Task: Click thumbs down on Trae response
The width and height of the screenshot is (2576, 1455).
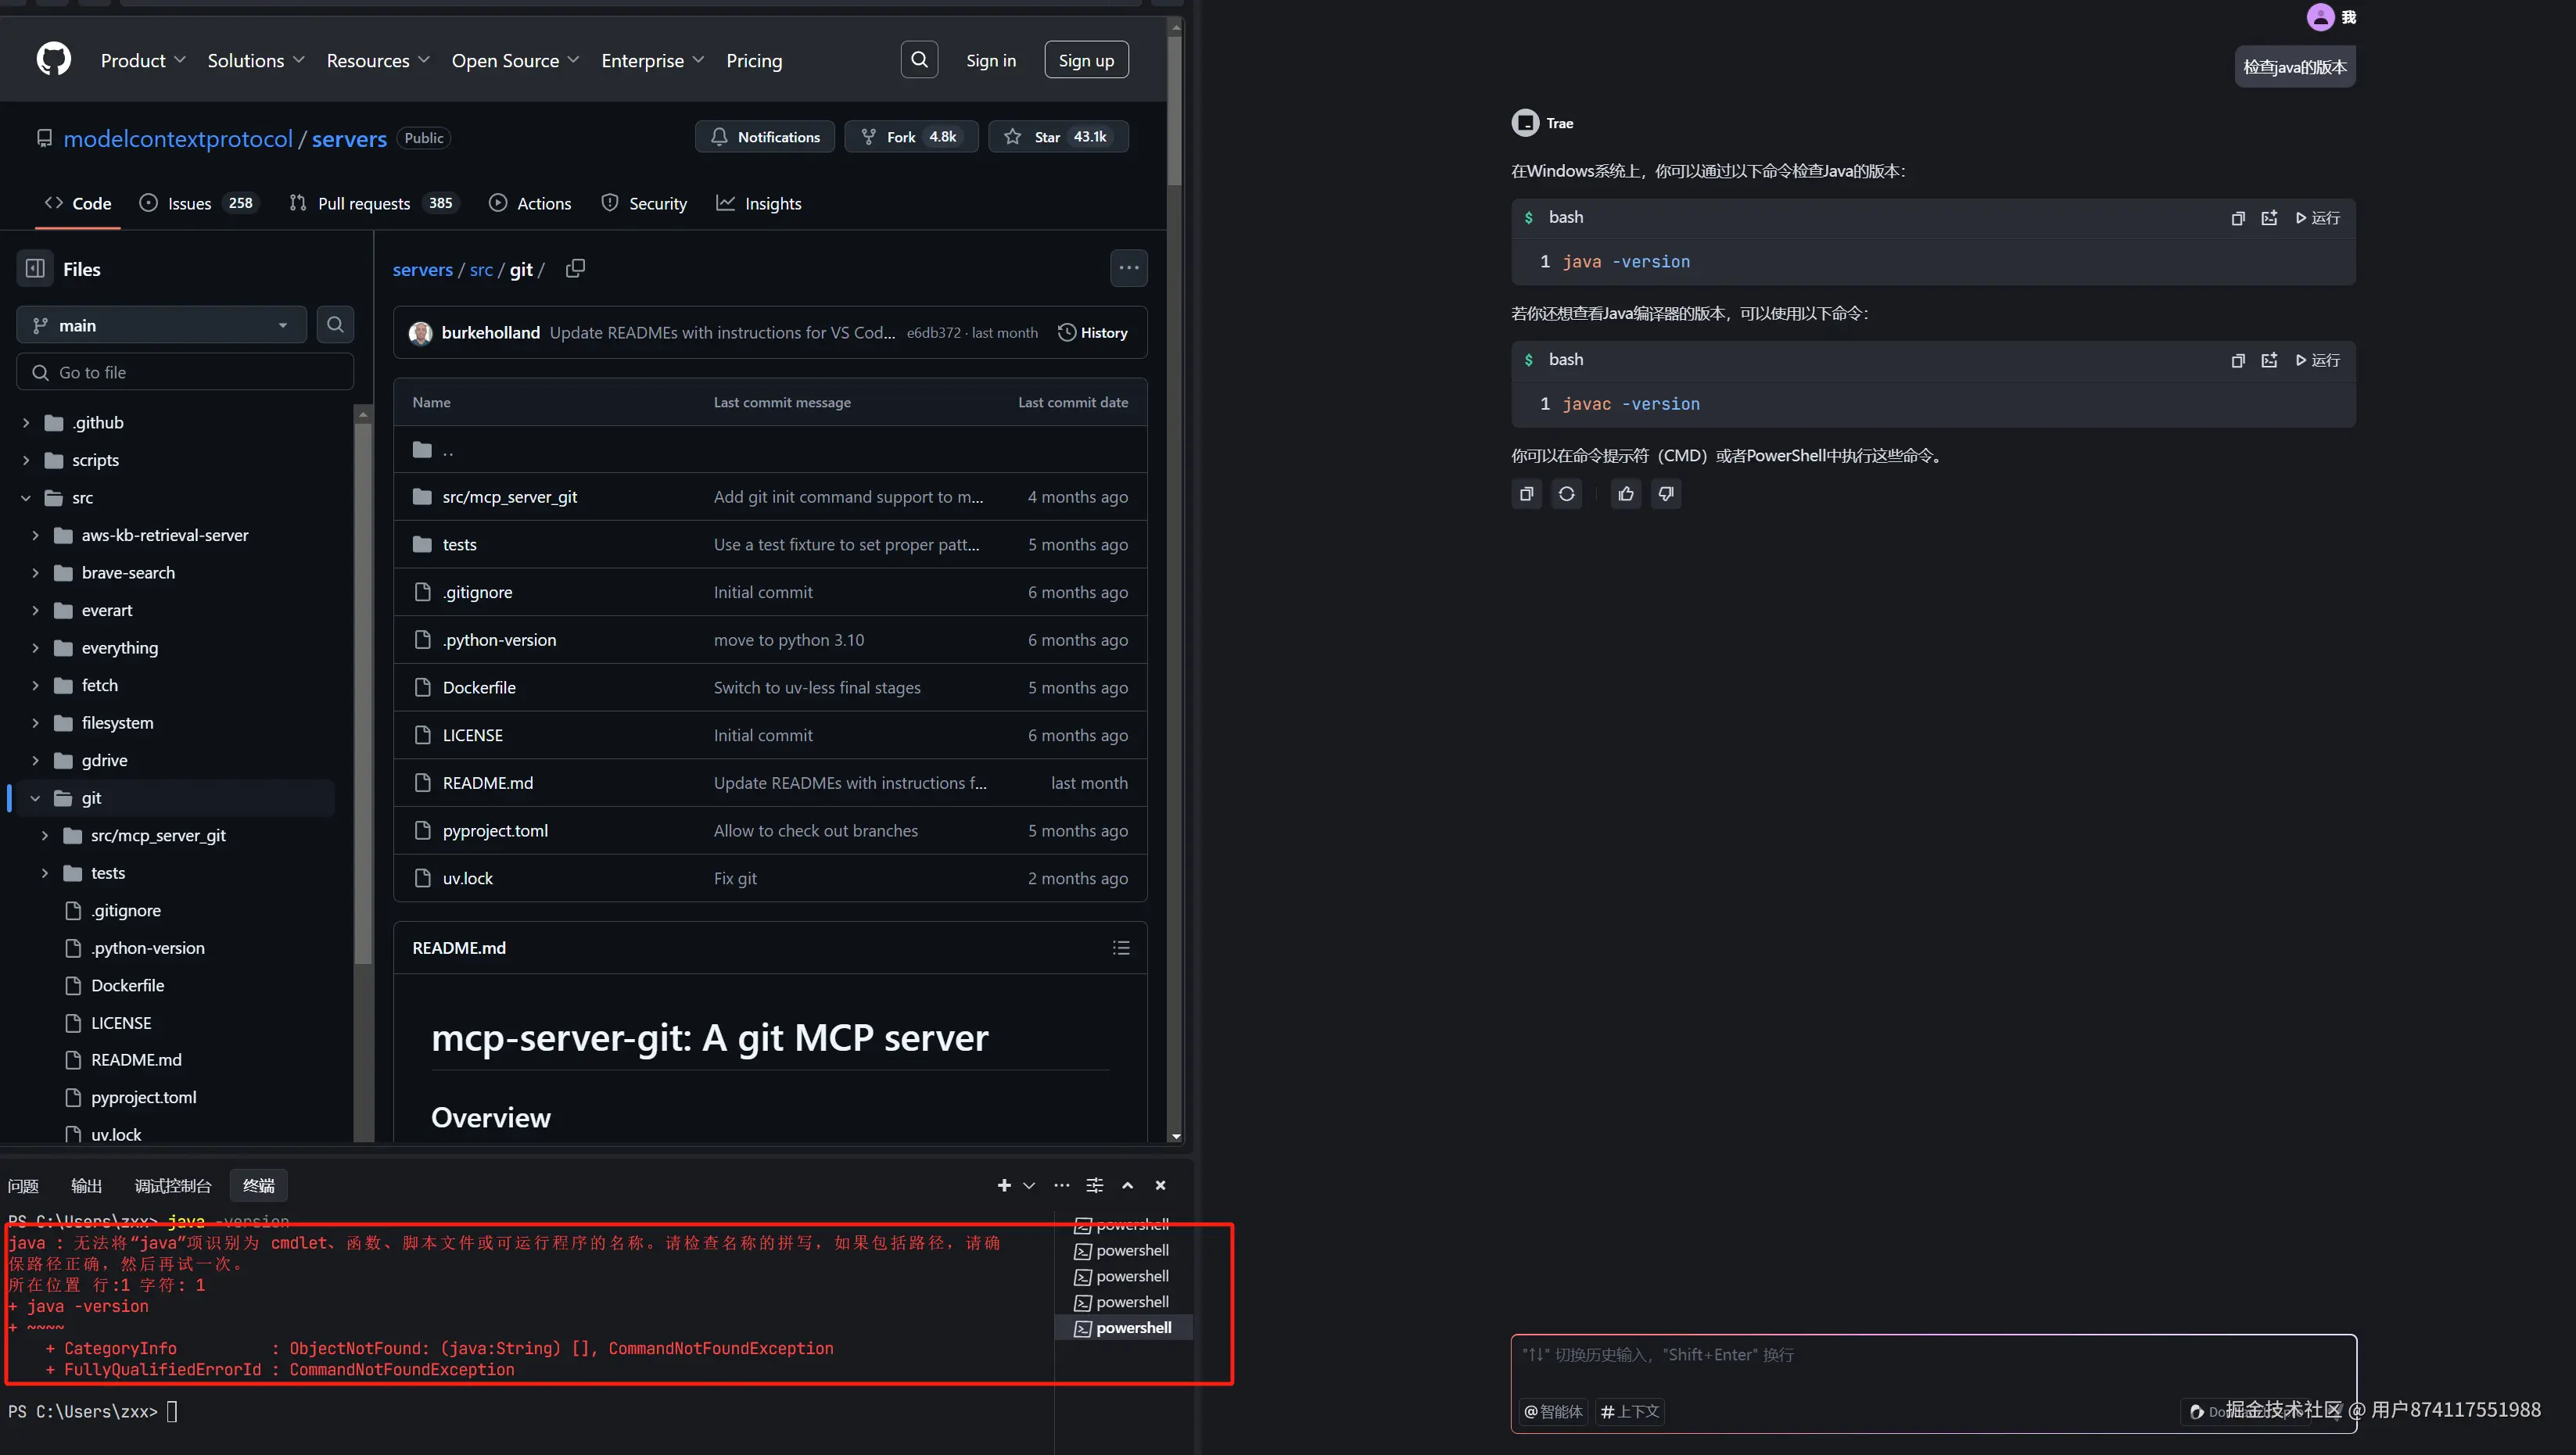Action: point(1666,494)
